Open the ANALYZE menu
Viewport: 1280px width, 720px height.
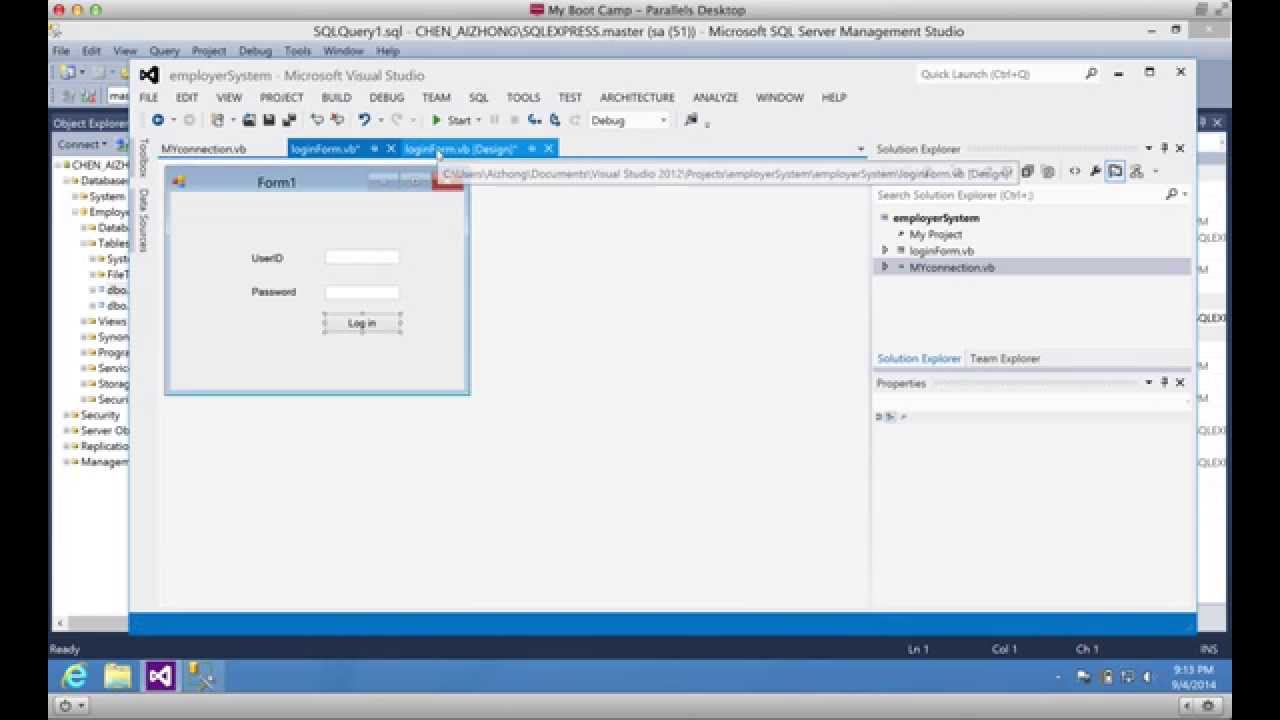coord(715,97)
